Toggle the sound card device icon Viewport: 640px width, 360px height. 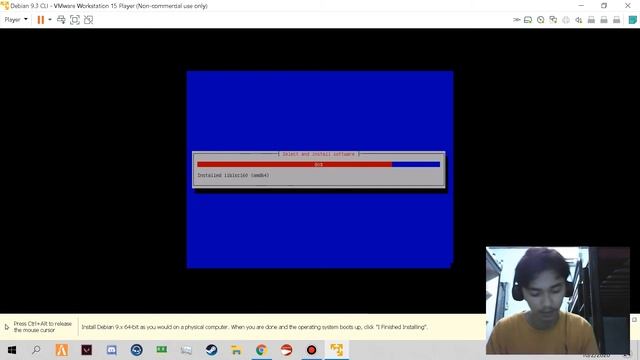578,20
